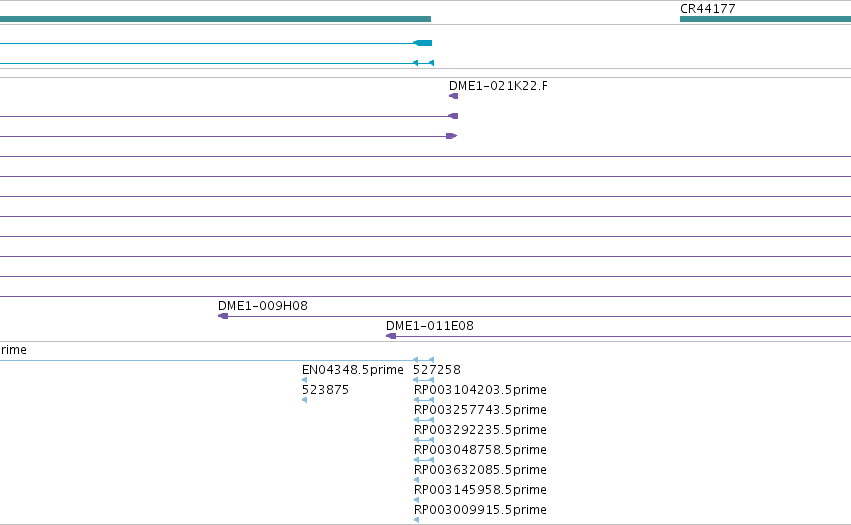Click the DME1-011E08 label

pos(430,326)
